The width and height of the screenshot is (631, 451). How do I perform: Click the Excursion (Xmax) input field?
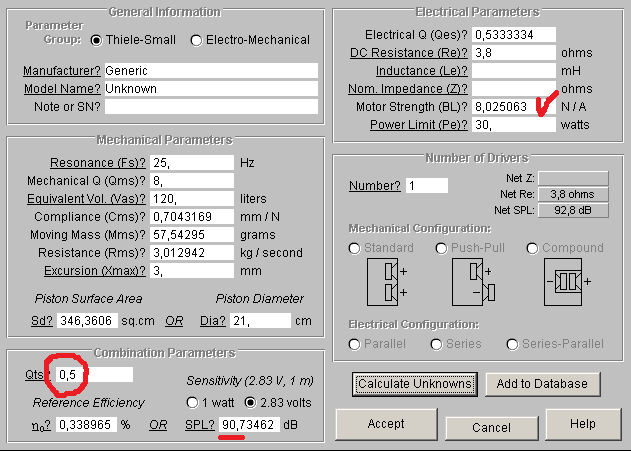(x=192, y=271)
